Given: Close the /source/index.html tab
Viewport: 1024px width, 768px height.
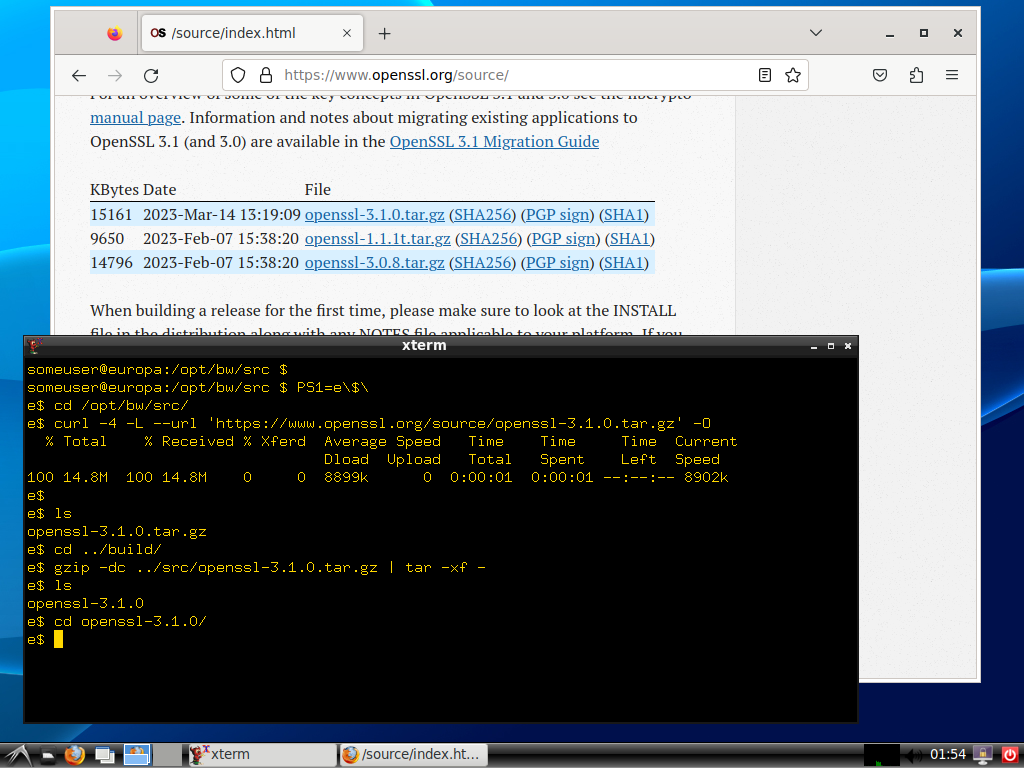Looking at the screenshot, I should (x=347, y=33).
